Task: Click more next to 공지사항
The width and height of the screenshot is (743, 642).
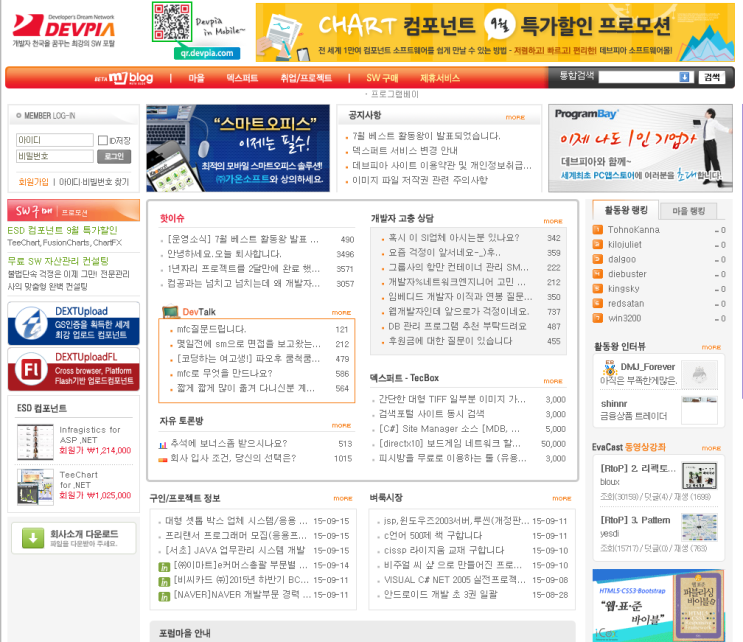Action: [515, 118]
